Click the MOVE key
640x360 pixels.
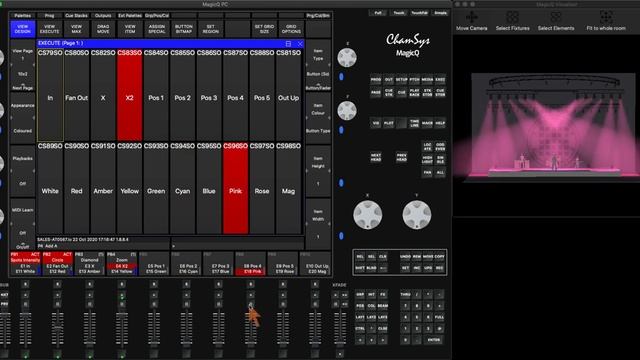coord(428,257)
